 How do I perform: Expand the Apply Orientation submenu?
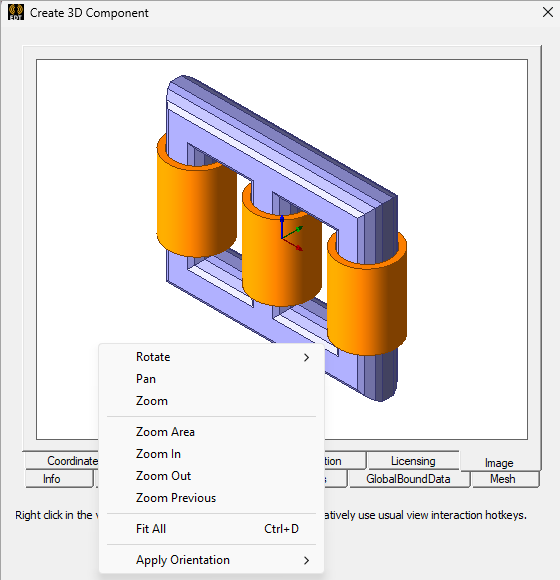point(211,560)
